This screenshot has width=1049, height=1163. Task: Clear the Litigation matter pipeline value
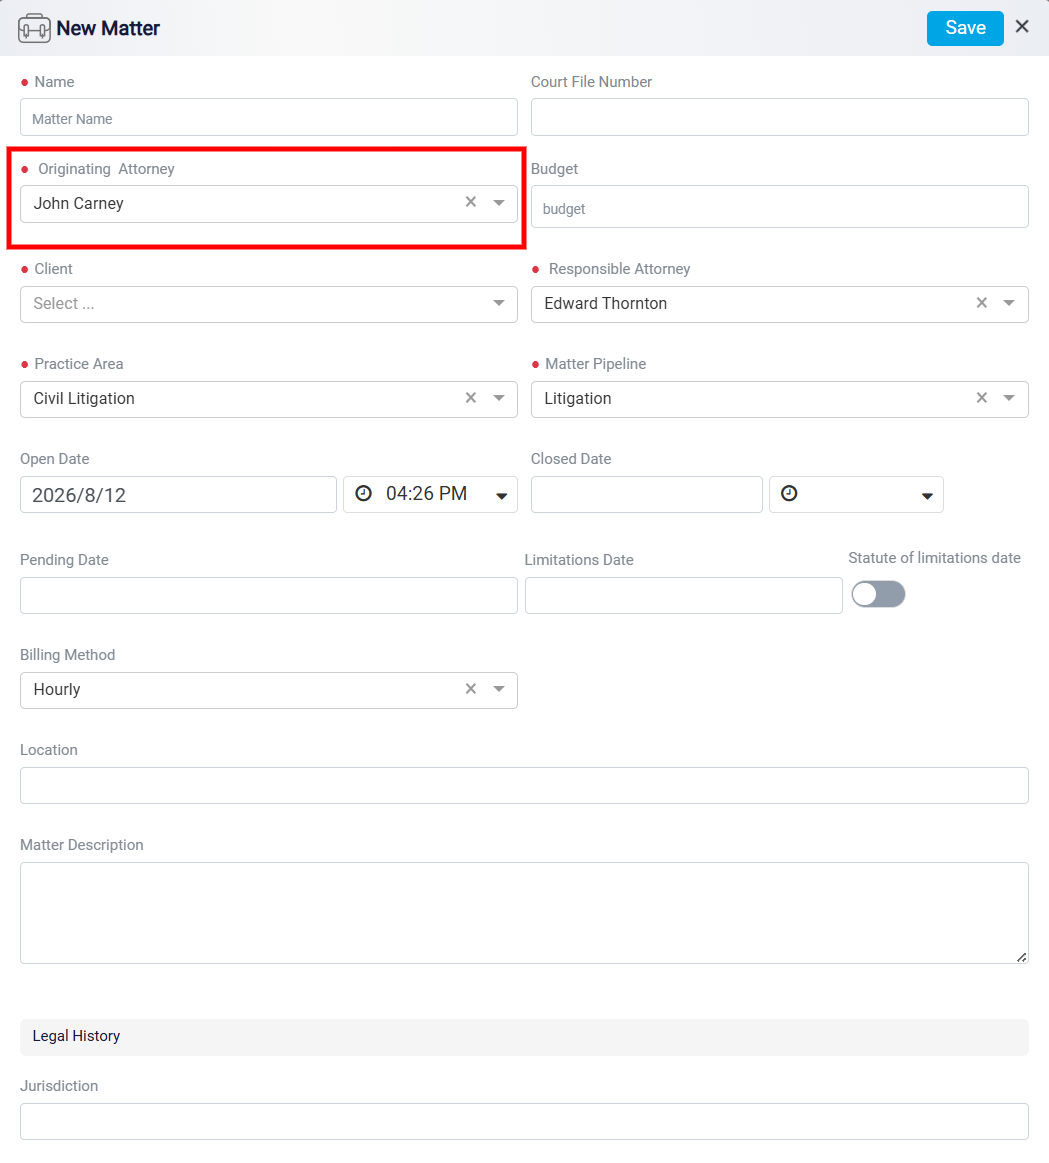click(981, 398)
